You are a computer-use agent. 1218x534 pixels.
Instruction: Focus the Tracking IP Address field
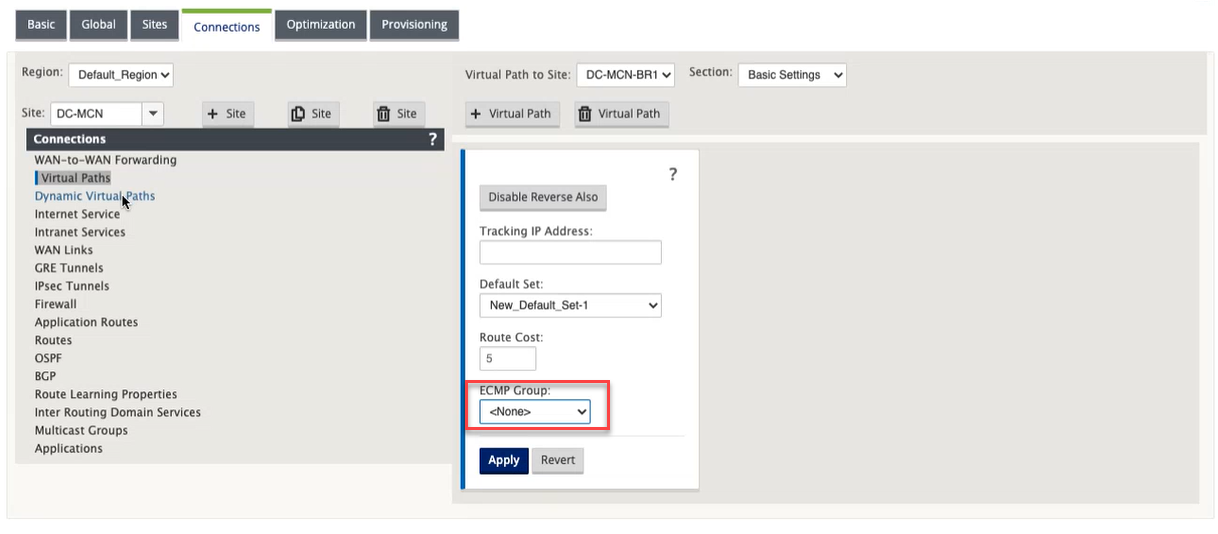(x=570, y=252)
